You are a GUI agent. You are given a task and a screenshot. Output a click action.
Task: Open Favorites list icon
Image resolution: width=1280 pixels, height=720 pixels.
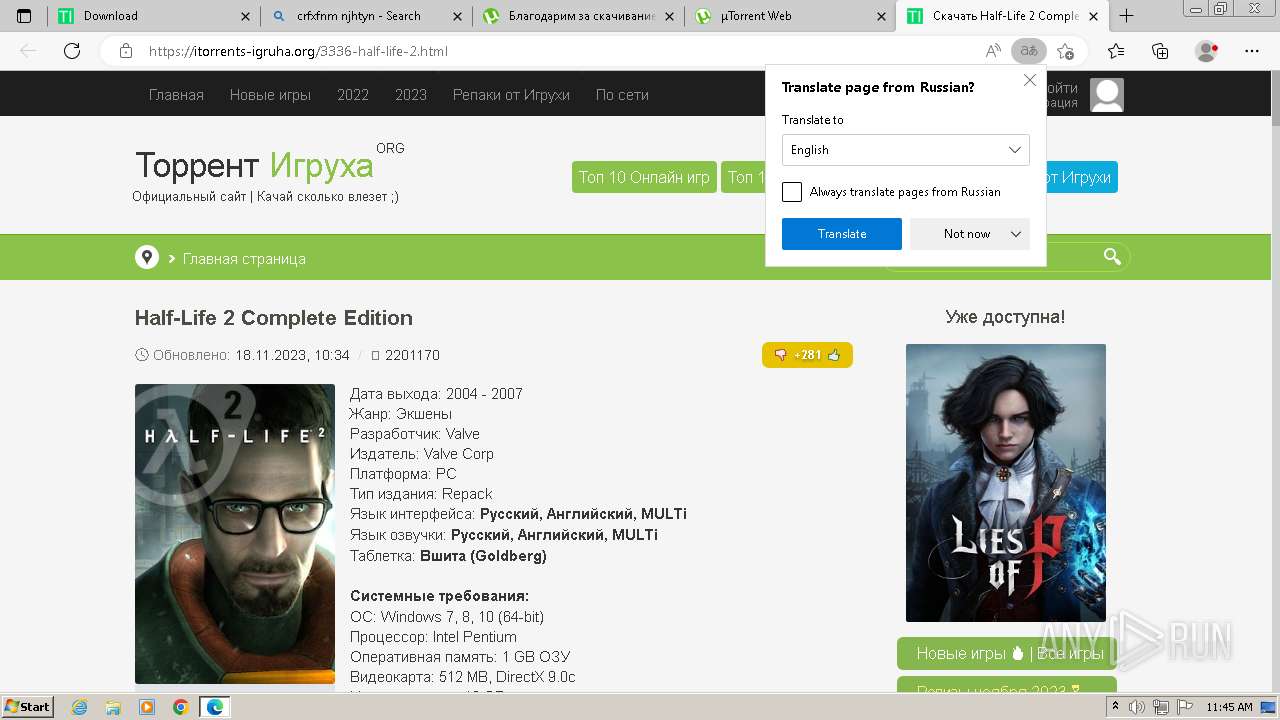[x=1116, y=51]
